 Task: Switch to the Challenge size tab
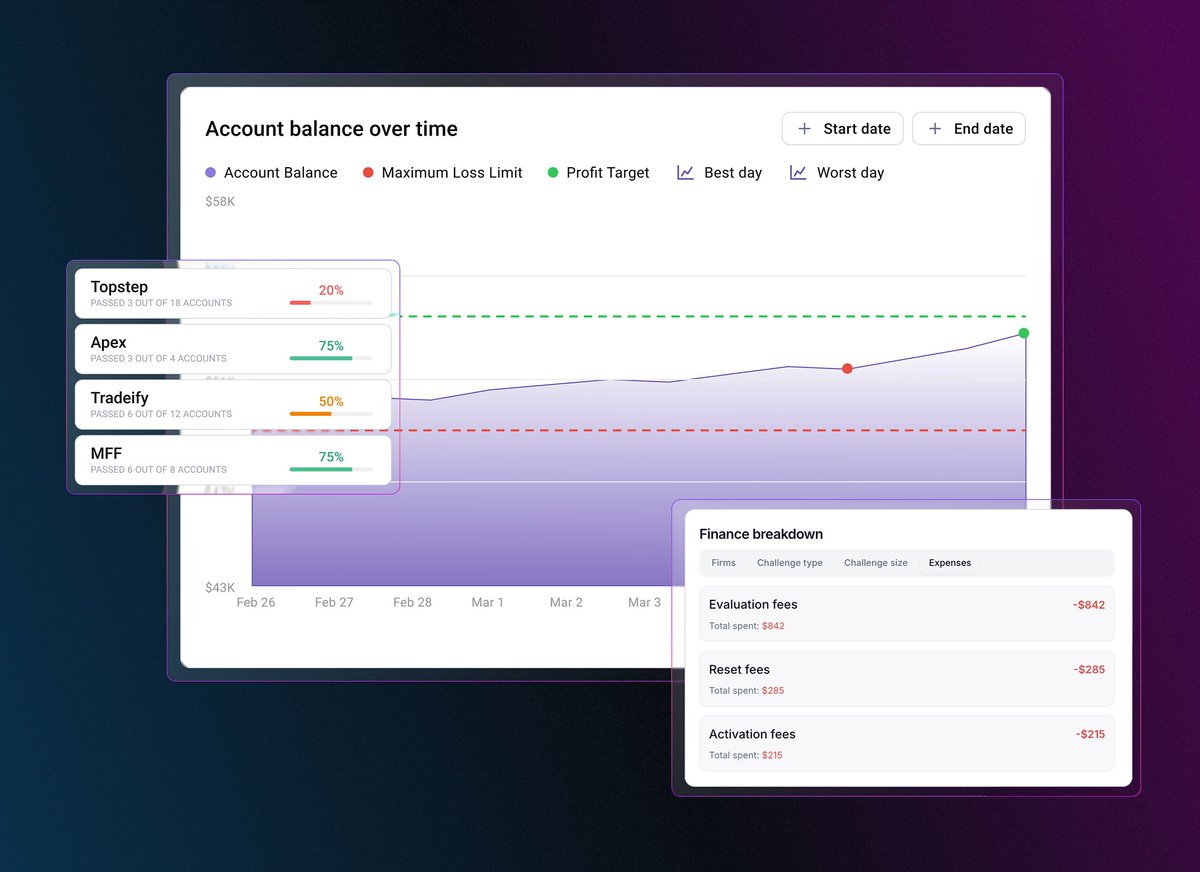tap(876, 563)
